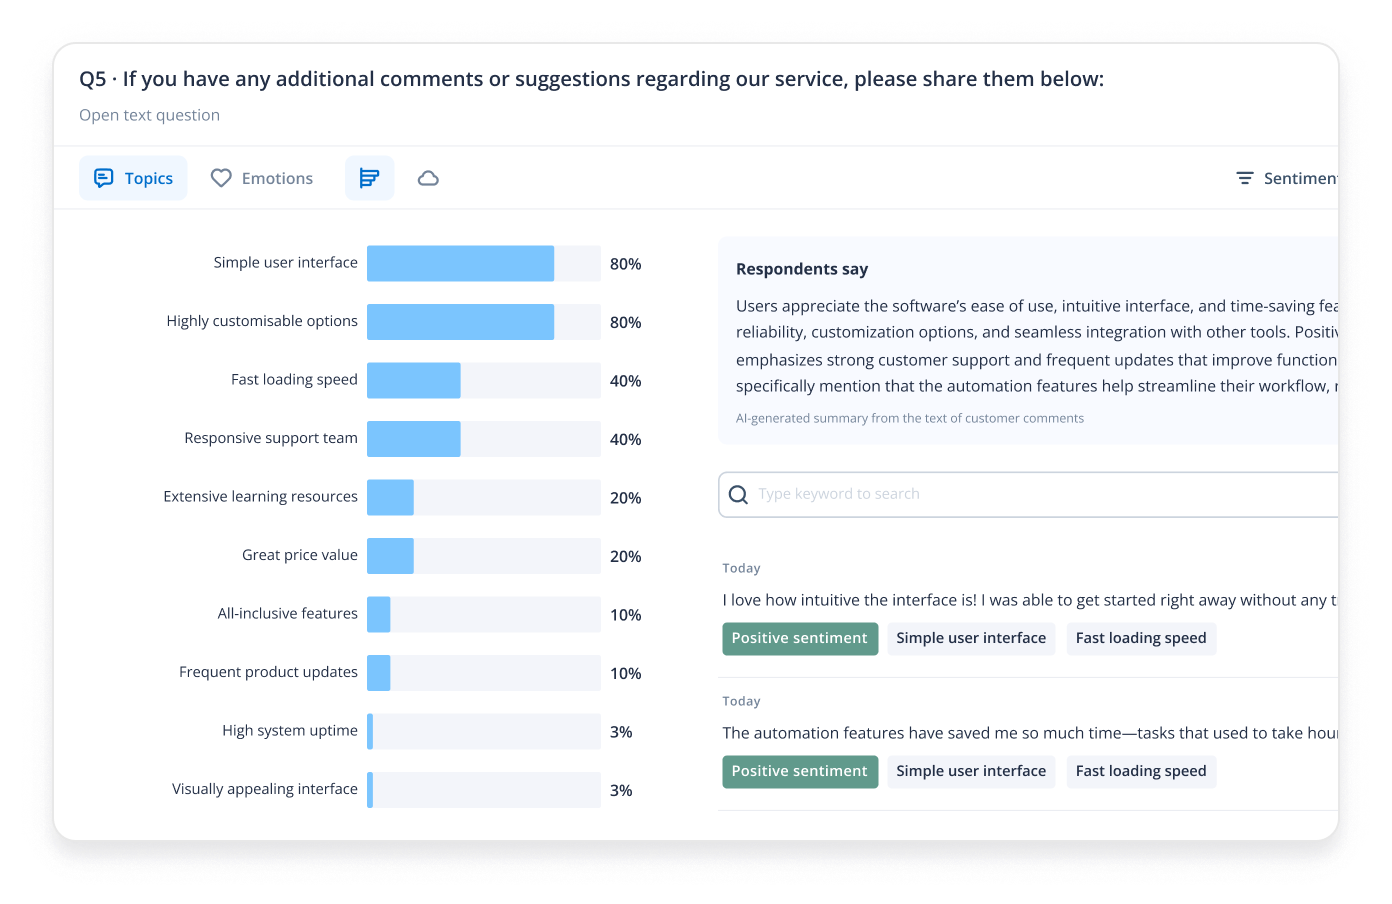Open the Topics tab
The height and width of the screenshot is (904, 1392).
(x=133, y=178)
